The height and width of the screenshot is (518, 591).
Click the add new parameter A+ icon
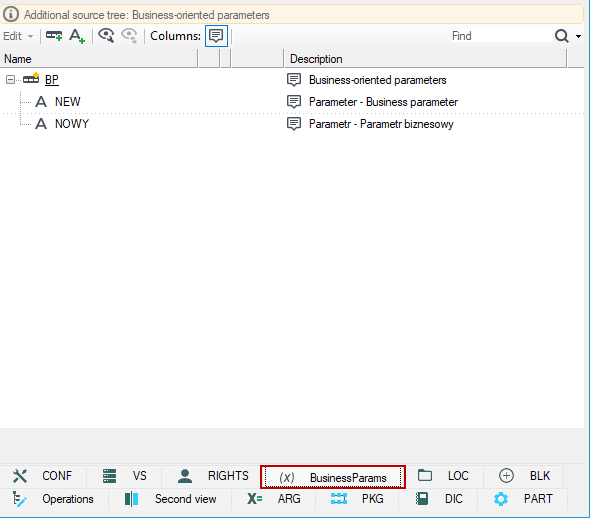tap(77, 36)
